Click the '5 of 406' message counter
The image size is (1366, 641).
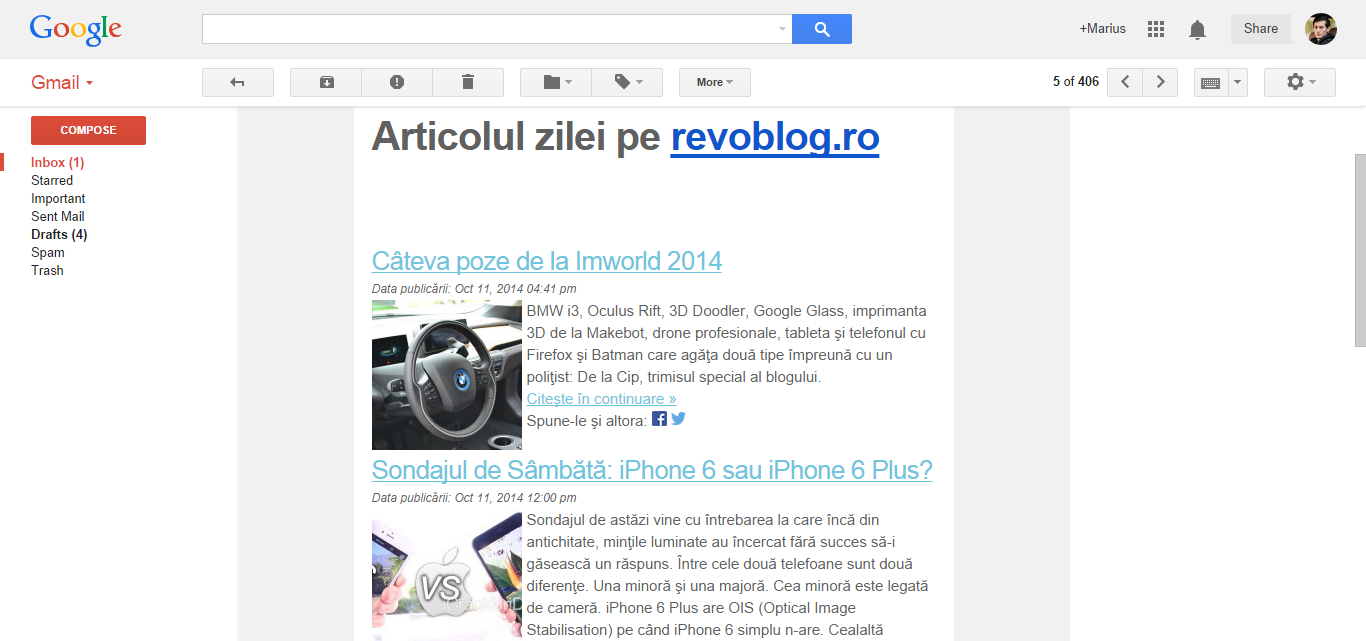(1076, 82)
